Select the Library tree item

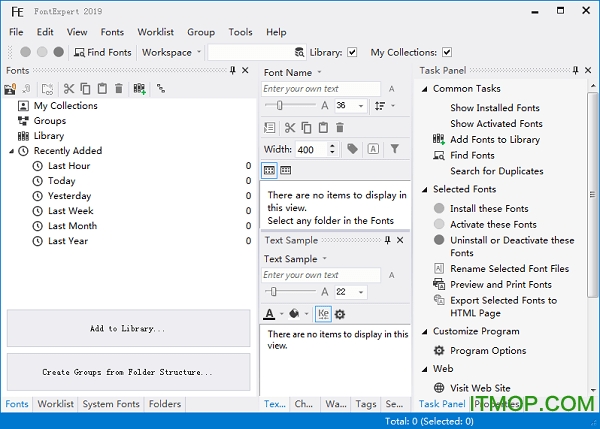[49, 136]
